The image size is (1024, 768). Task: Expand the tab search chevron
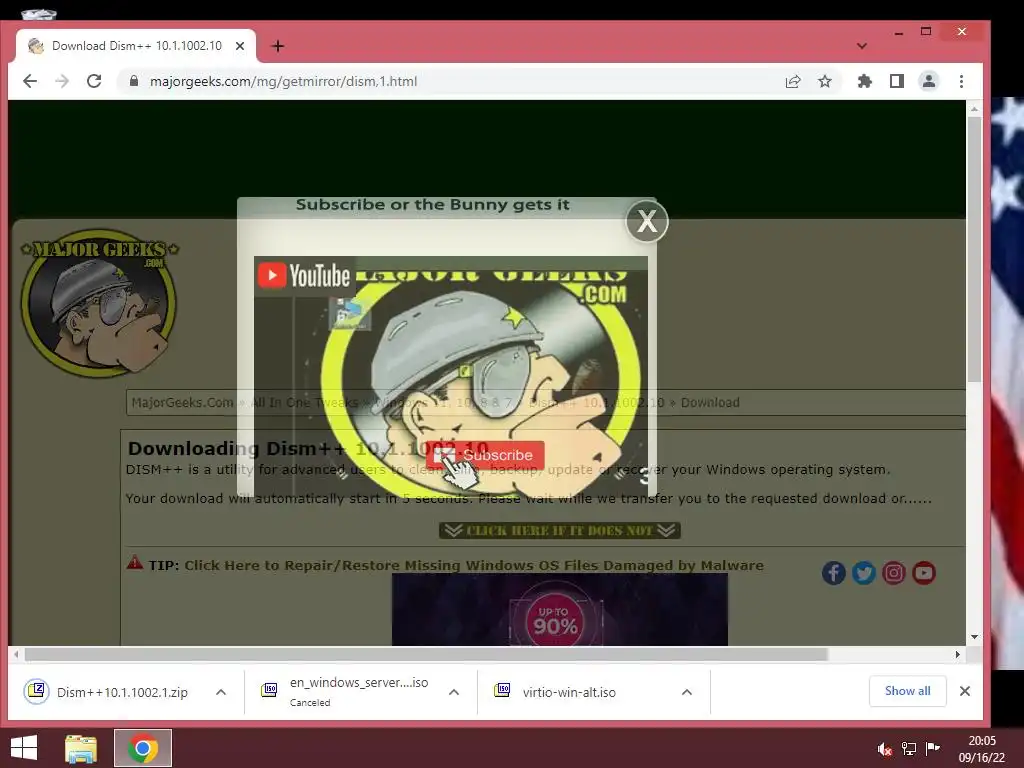pyautogui.click(x=862, y=46)
